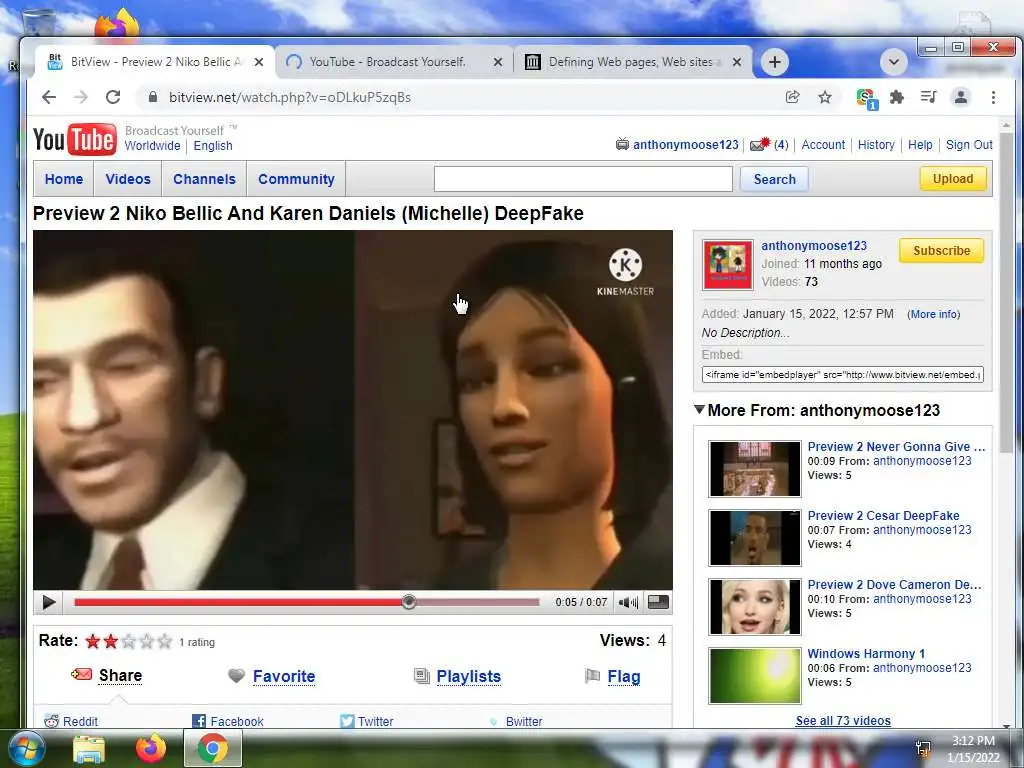Click the yellow Upload button

[953, 179]
